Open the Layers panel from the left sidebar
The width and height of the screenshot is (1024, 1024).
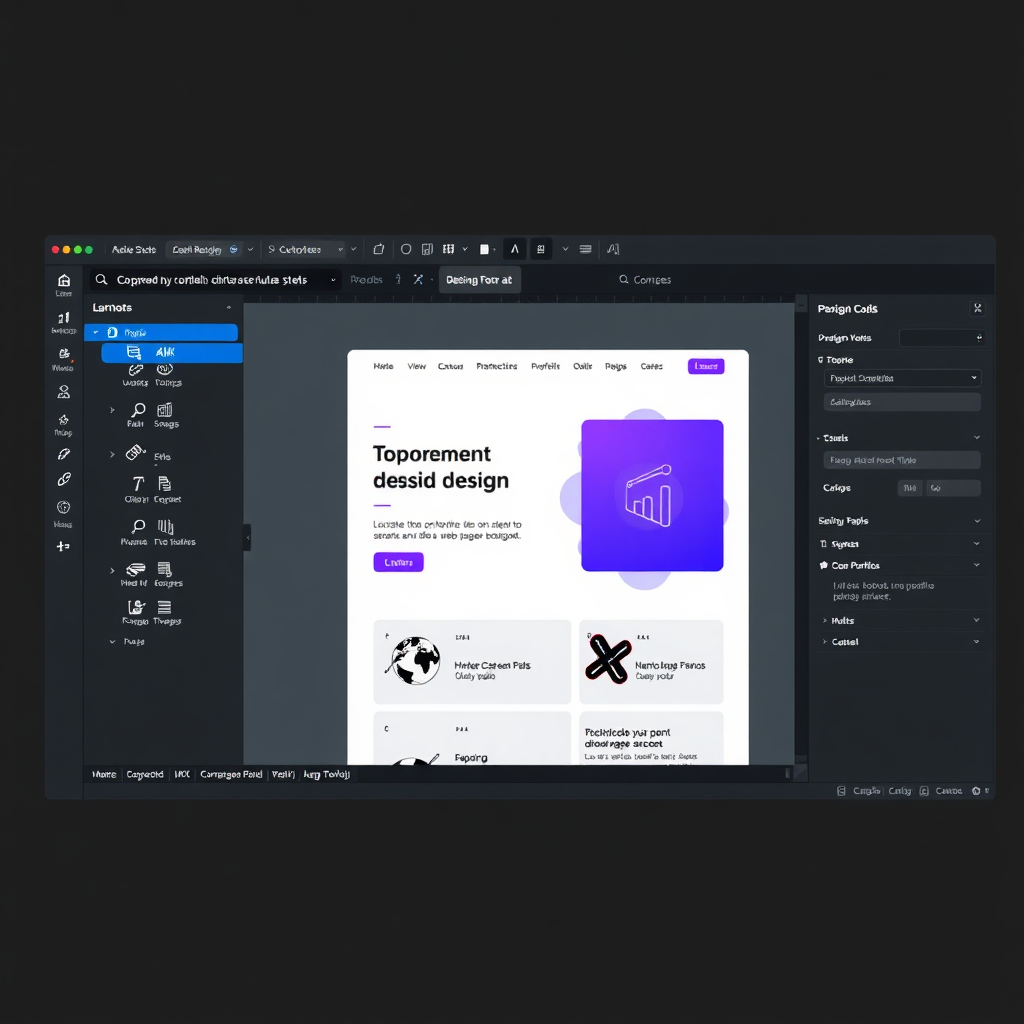click(x=63, y=317)
